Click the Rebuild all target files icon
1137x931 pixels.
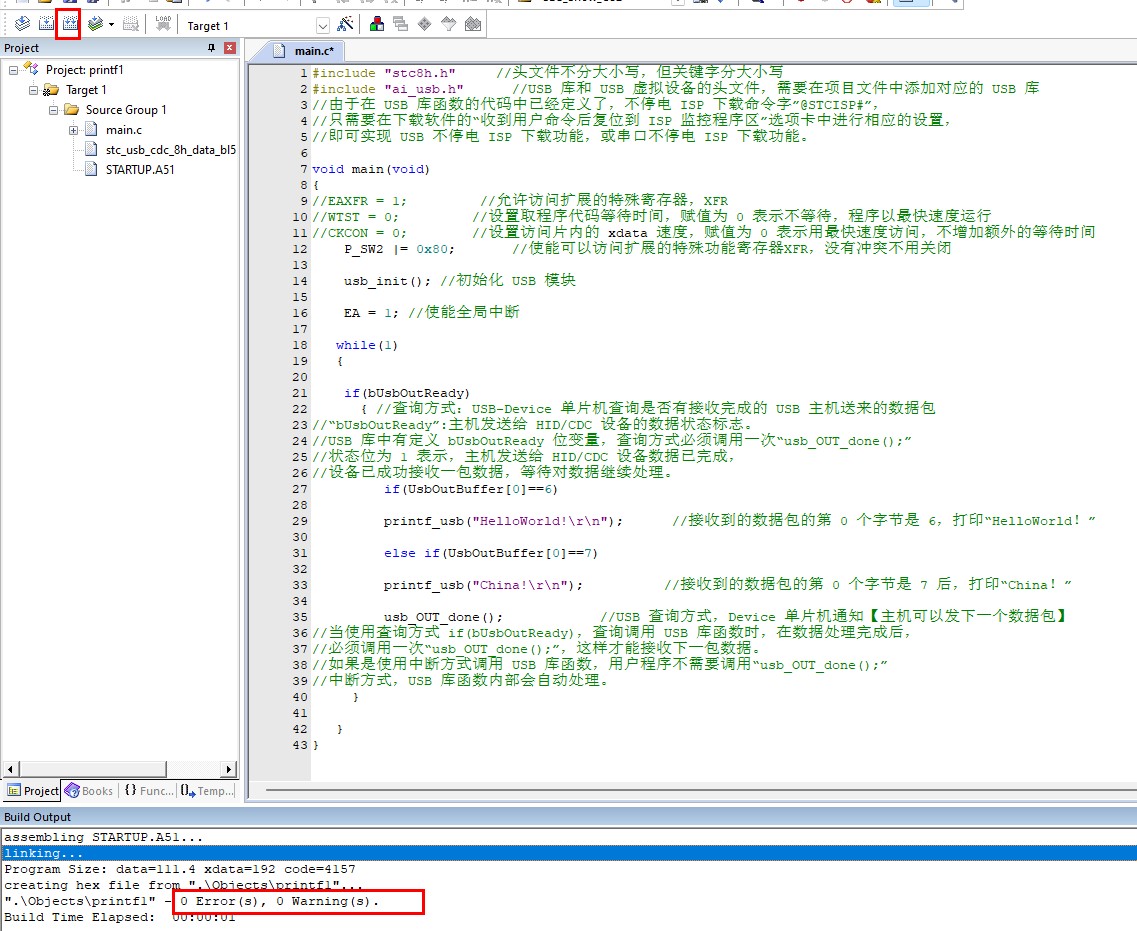tap(70, 24)
